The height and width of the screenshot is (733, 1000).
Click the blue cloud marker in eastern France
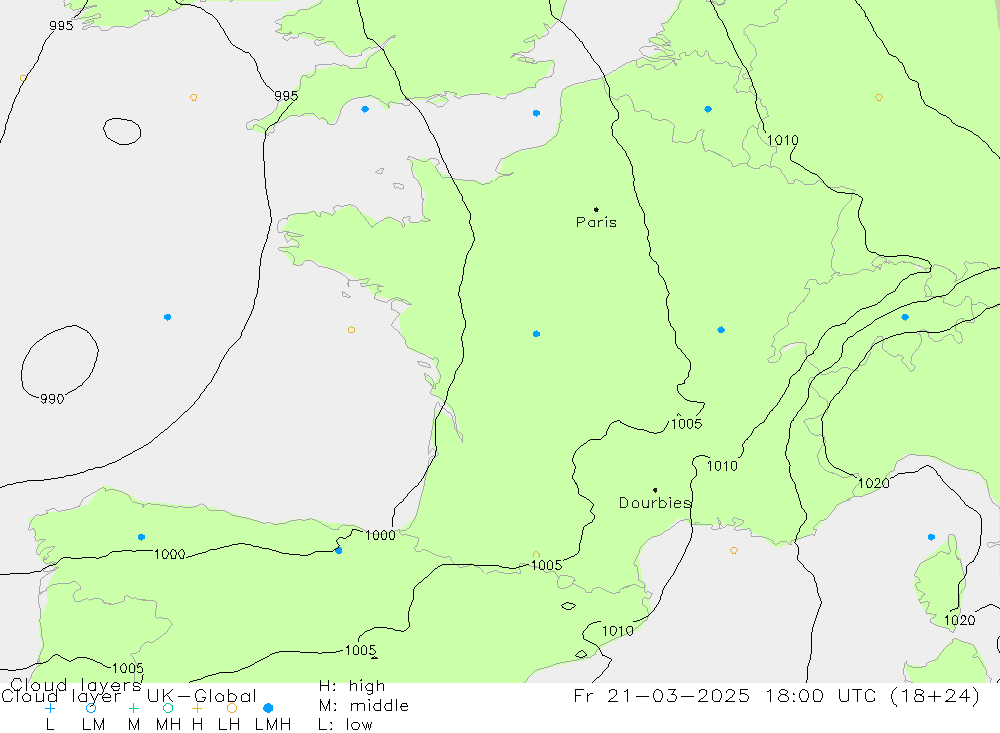(x=721, y=330)
